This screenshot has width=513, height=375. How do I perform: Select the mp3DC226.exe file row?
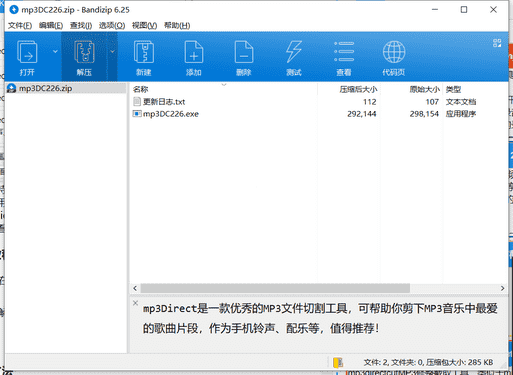tap(318, 114)
